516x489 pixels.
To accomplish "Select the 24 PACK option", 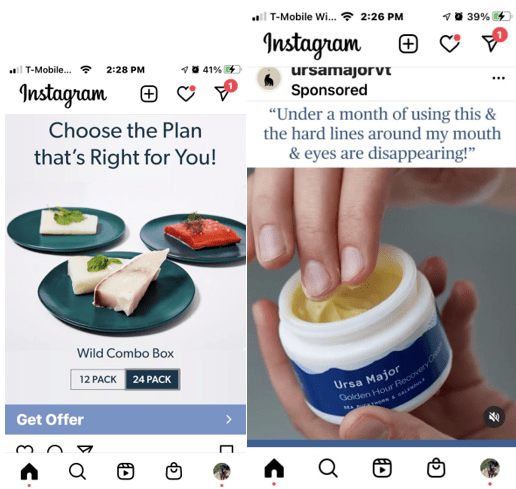I will point(152,379).
